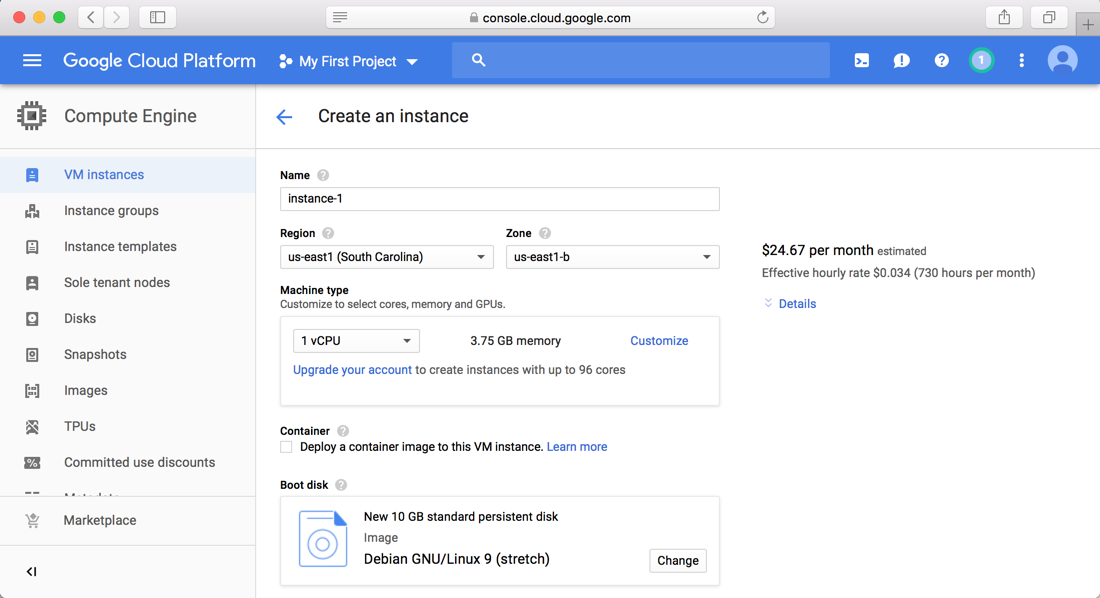This screenshot has height=598, width=1100.
Task: Open the help question mark icon
Action: pos(941,61)
